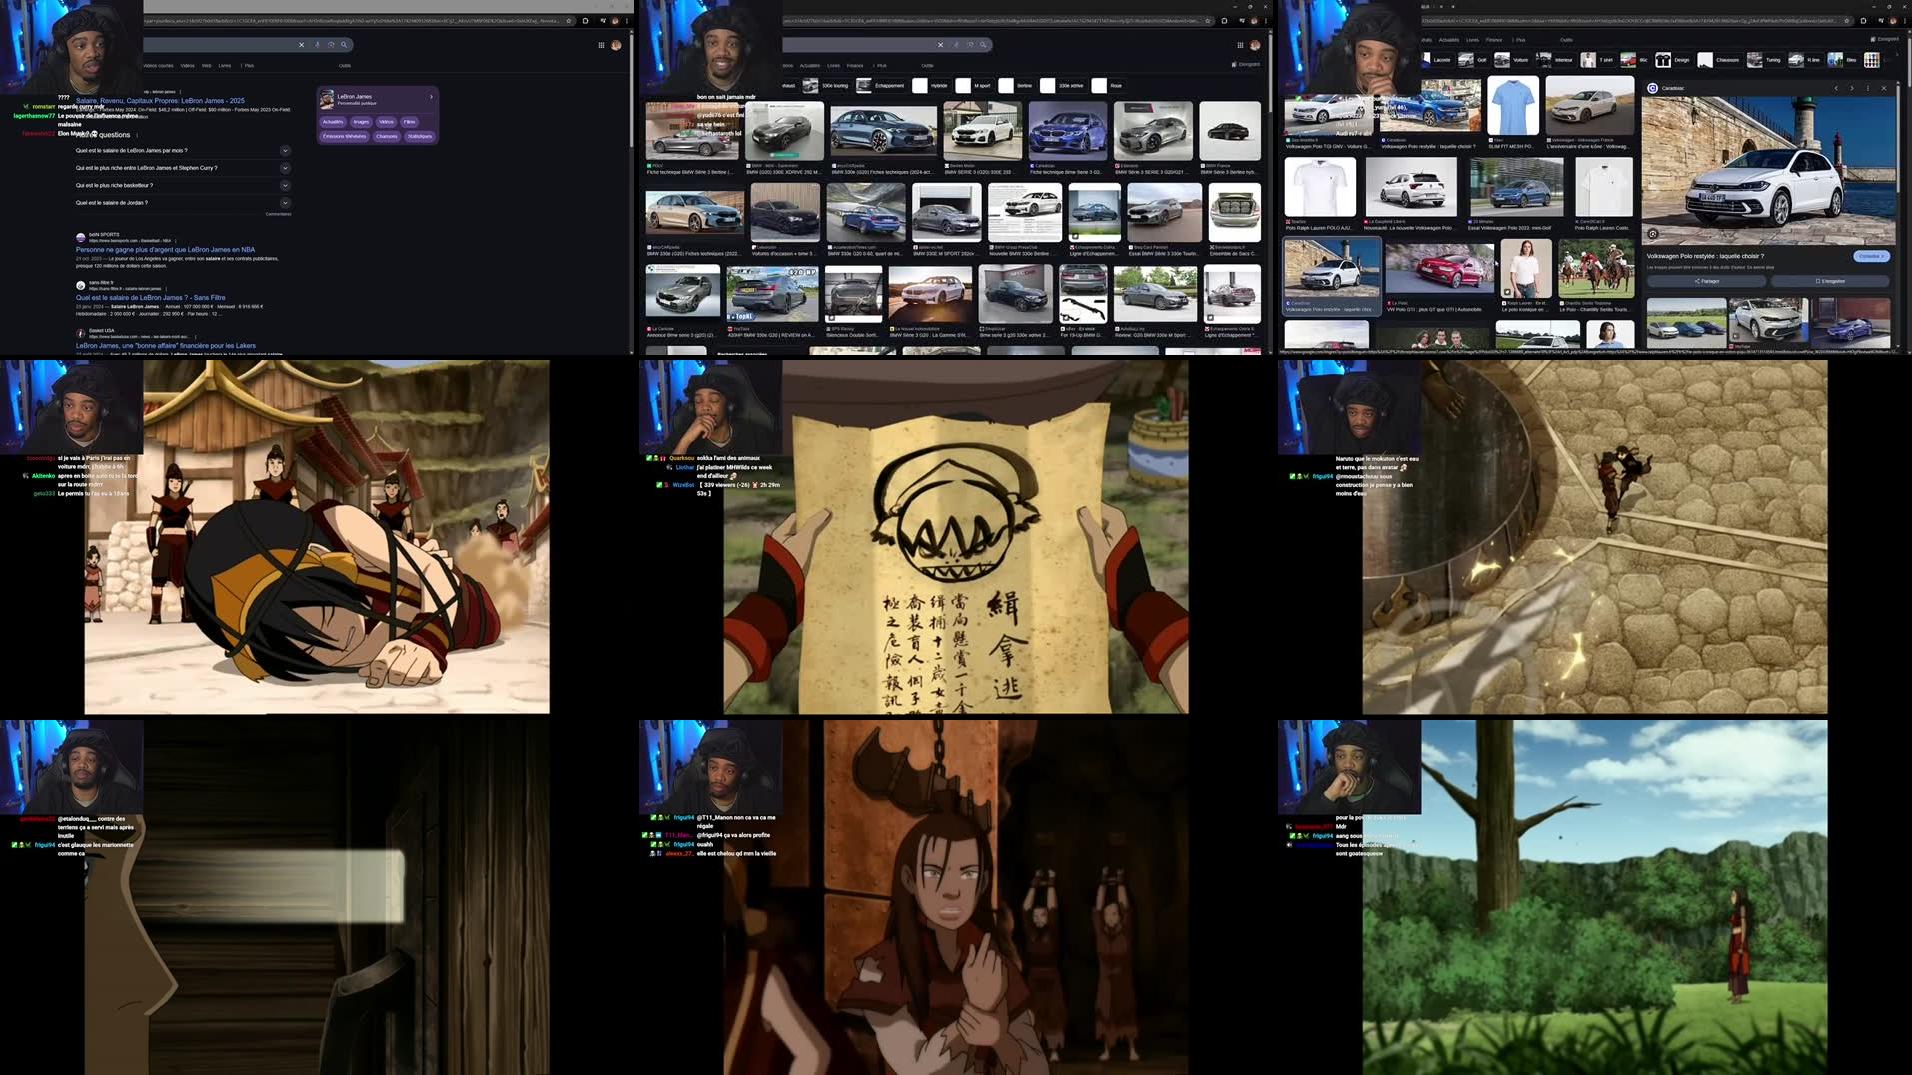This screenshot has width=1912, height=1075.
Task: Switch to Livres tab in Polo images frame
Action: (1472, 40)
